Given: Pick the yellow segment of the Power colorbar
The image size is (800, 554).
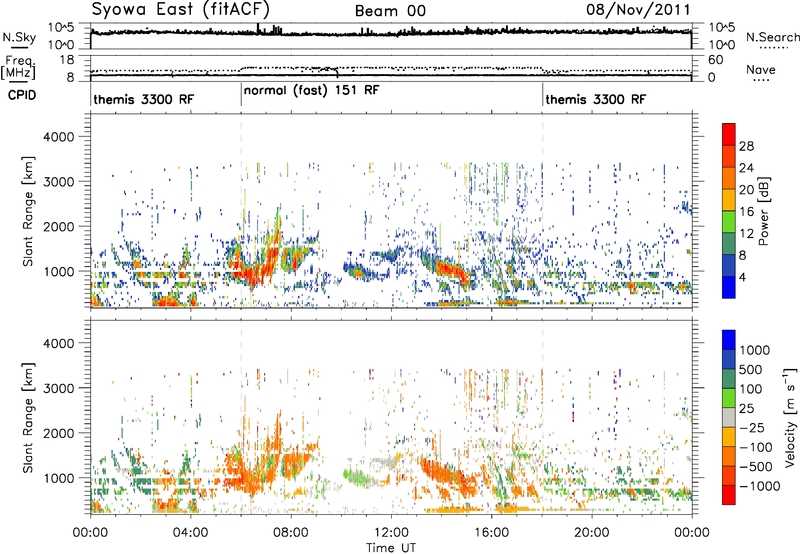Looking at the screenshot, I should point(729,200).
